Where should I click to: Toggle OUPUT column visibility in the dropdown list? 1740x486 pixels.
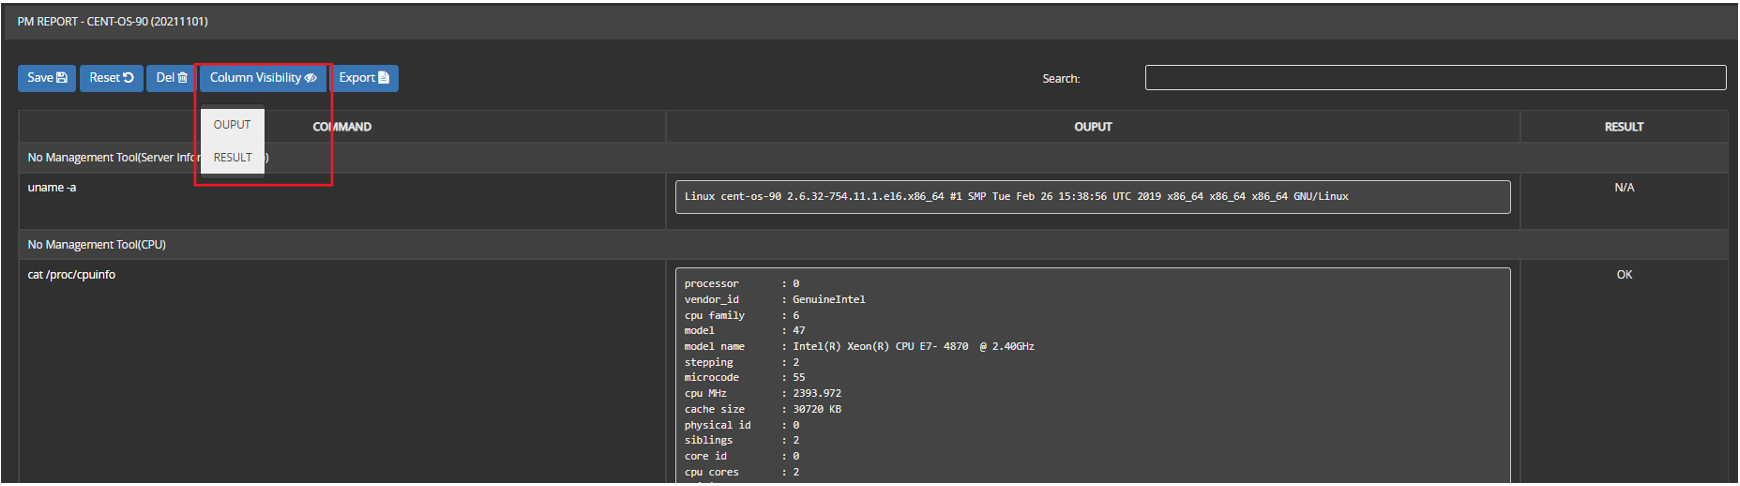pyautogui.click(x=232, y=125)
